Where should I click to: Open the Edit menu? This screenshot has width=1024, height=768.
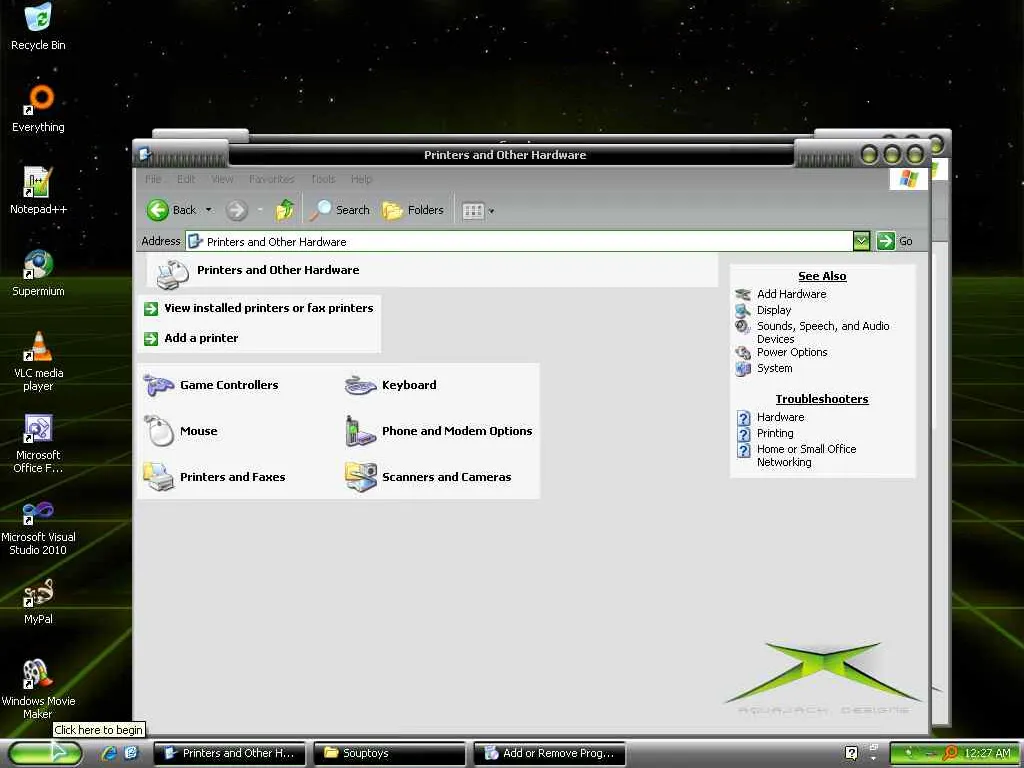point(186,179)
